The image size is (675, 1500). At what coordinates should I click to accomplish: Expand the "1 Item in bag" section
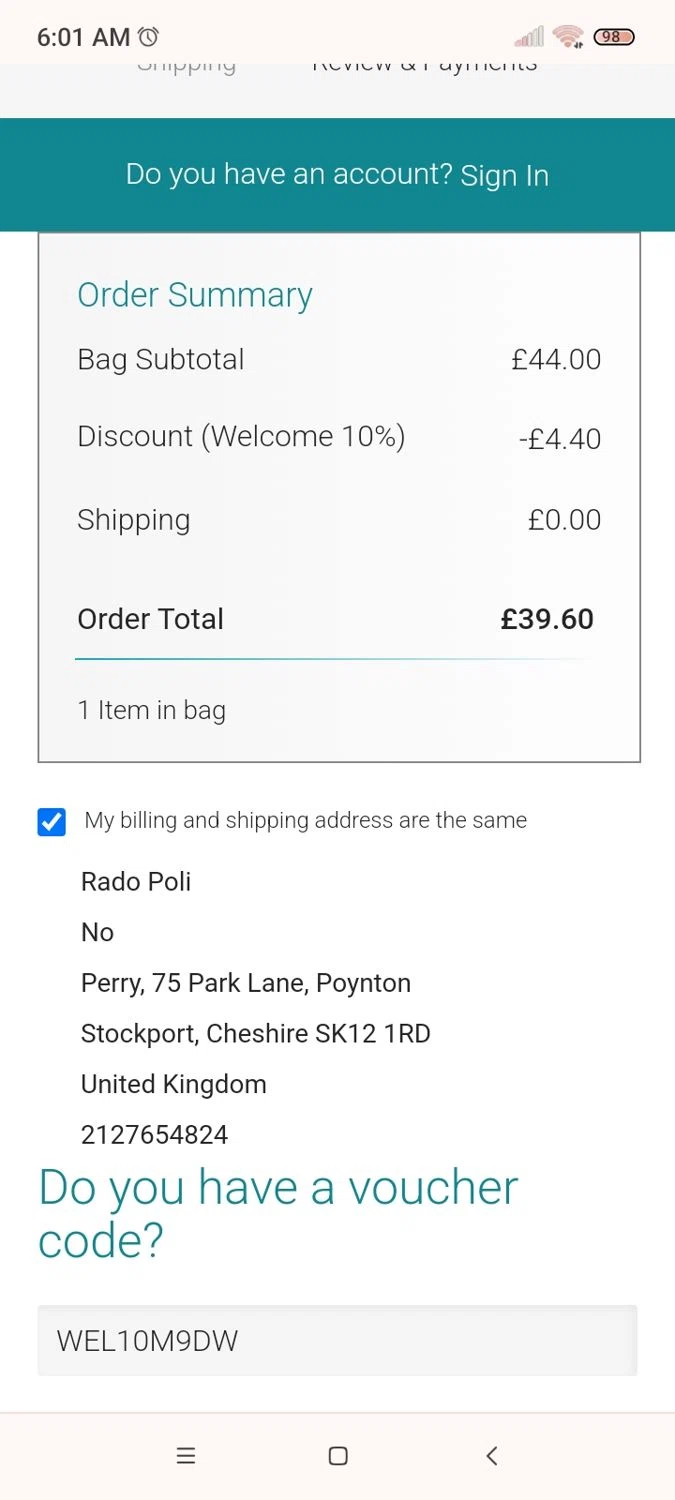[x=152, y=710]
